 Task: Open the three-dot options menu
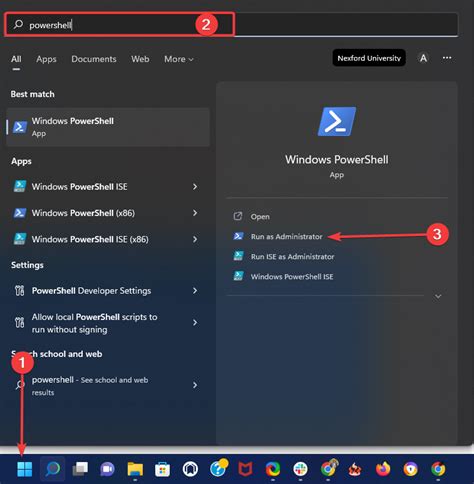pos(447,58)
